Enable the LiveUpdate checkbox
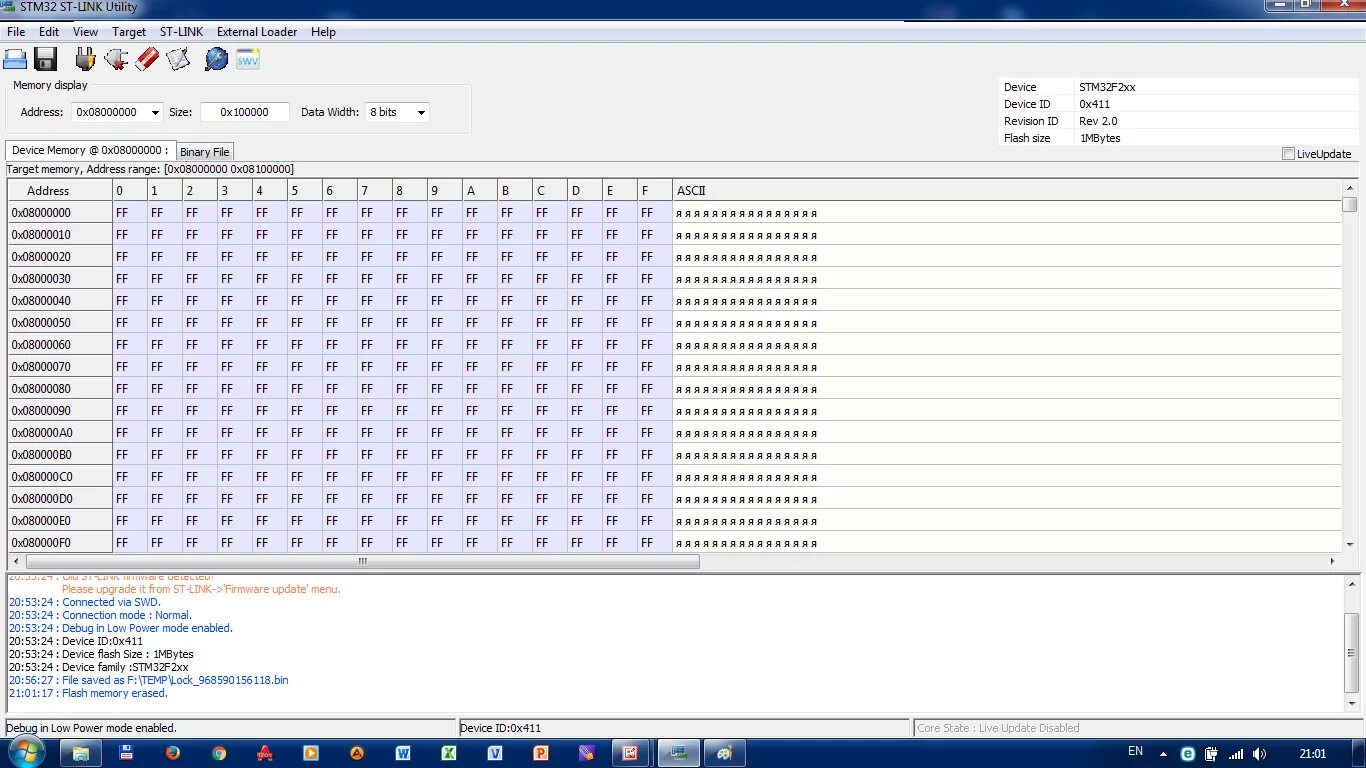Screen dimensions: 1366x768 click(x=1288, y=154)
